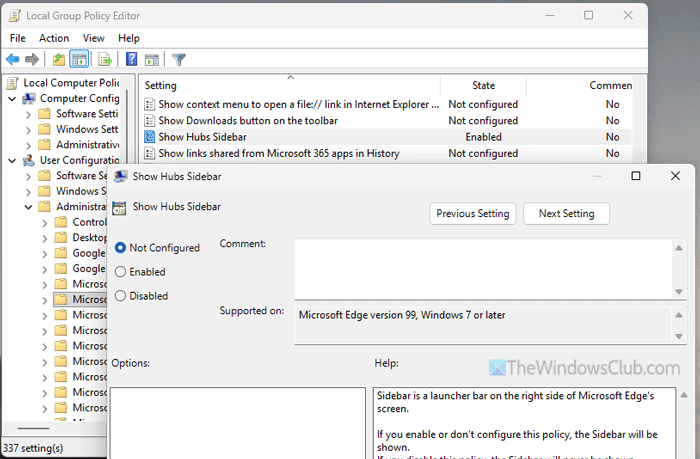The image size is (700, 459).
Task: Expand the Control Panel tree node
Action: pos(45,223)
